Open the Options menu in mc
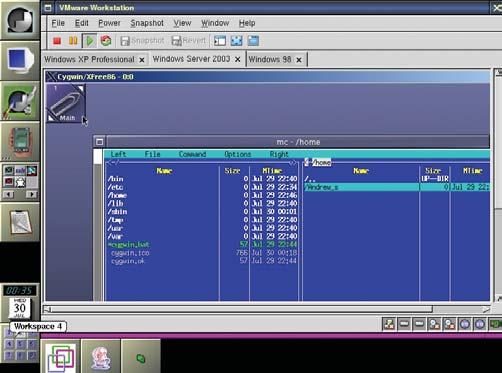Viewport: 502px width, 373px height. pos(238,154)
